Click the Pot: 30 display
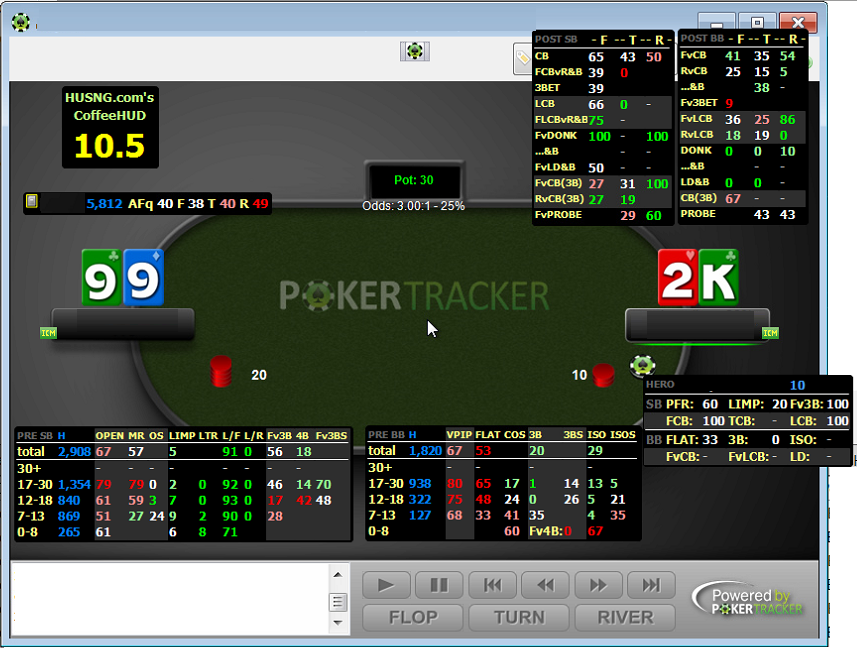This screenshot has height=648, width=857. tap(414, 180)
